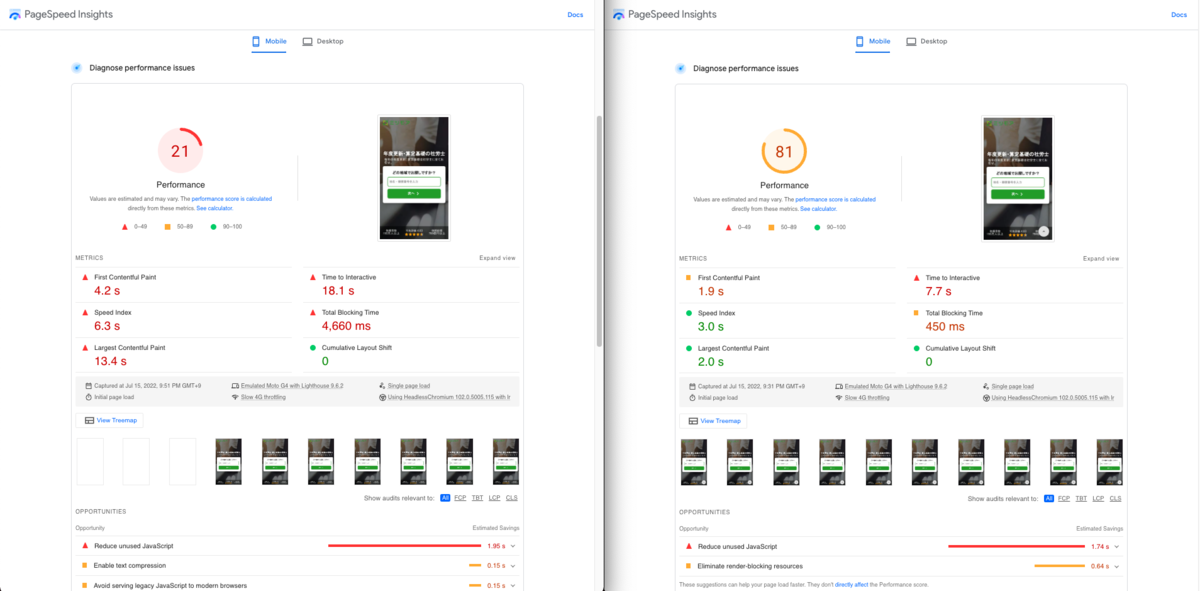1200x591 pixels.
Task: Click the red 21 performance score gauge
Action: [180, 151]
